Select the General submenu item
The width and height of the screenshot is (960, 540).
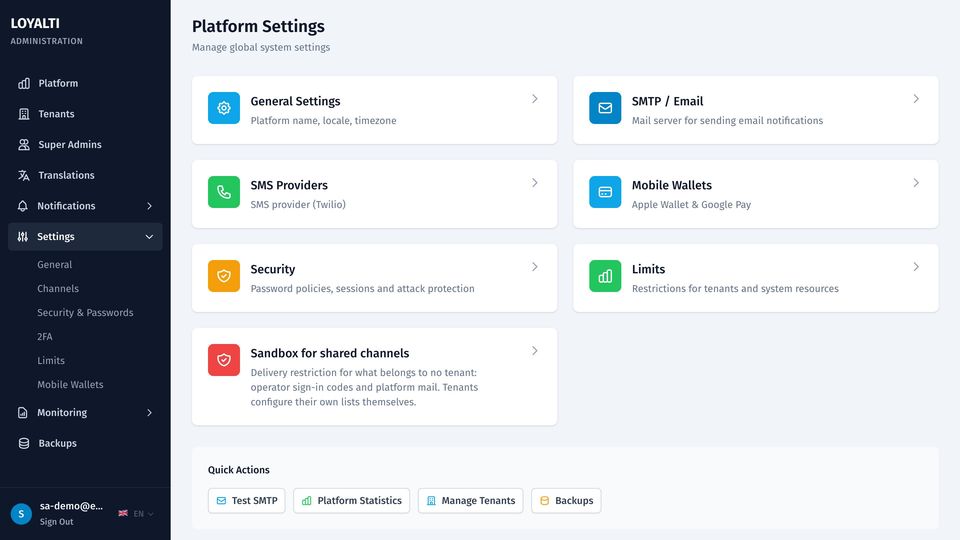coord(54,264)
